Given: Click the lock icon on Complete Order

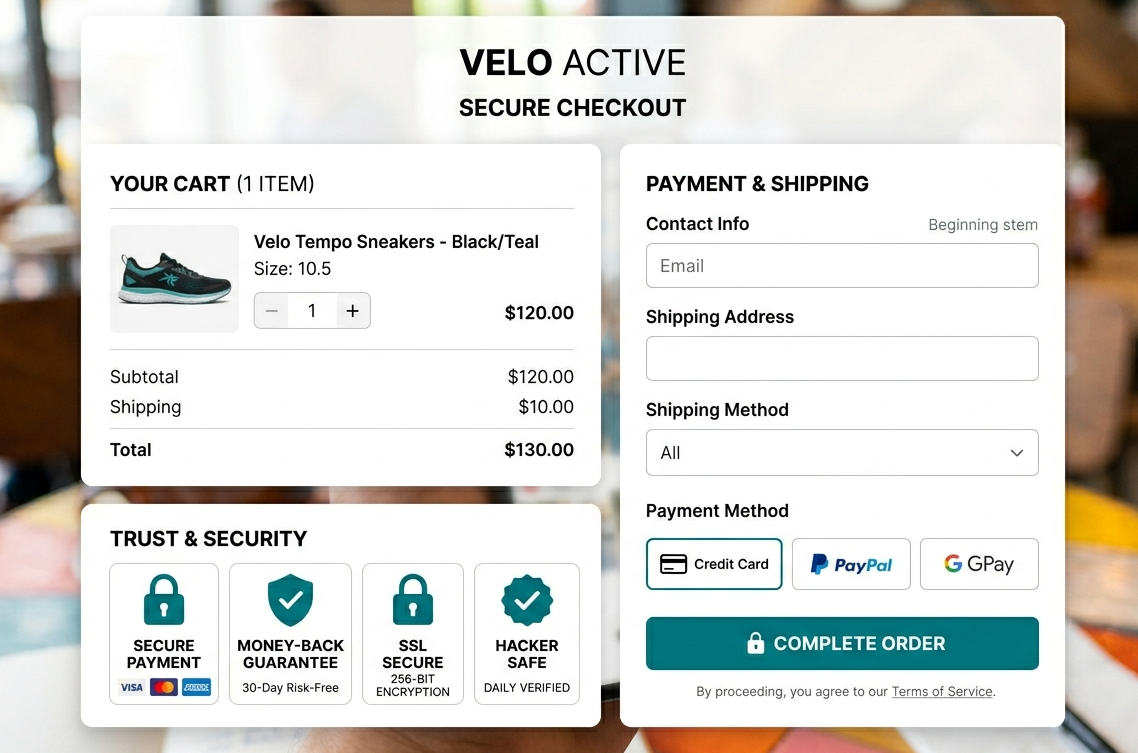Looking at the screenshot, I should 756,643.
